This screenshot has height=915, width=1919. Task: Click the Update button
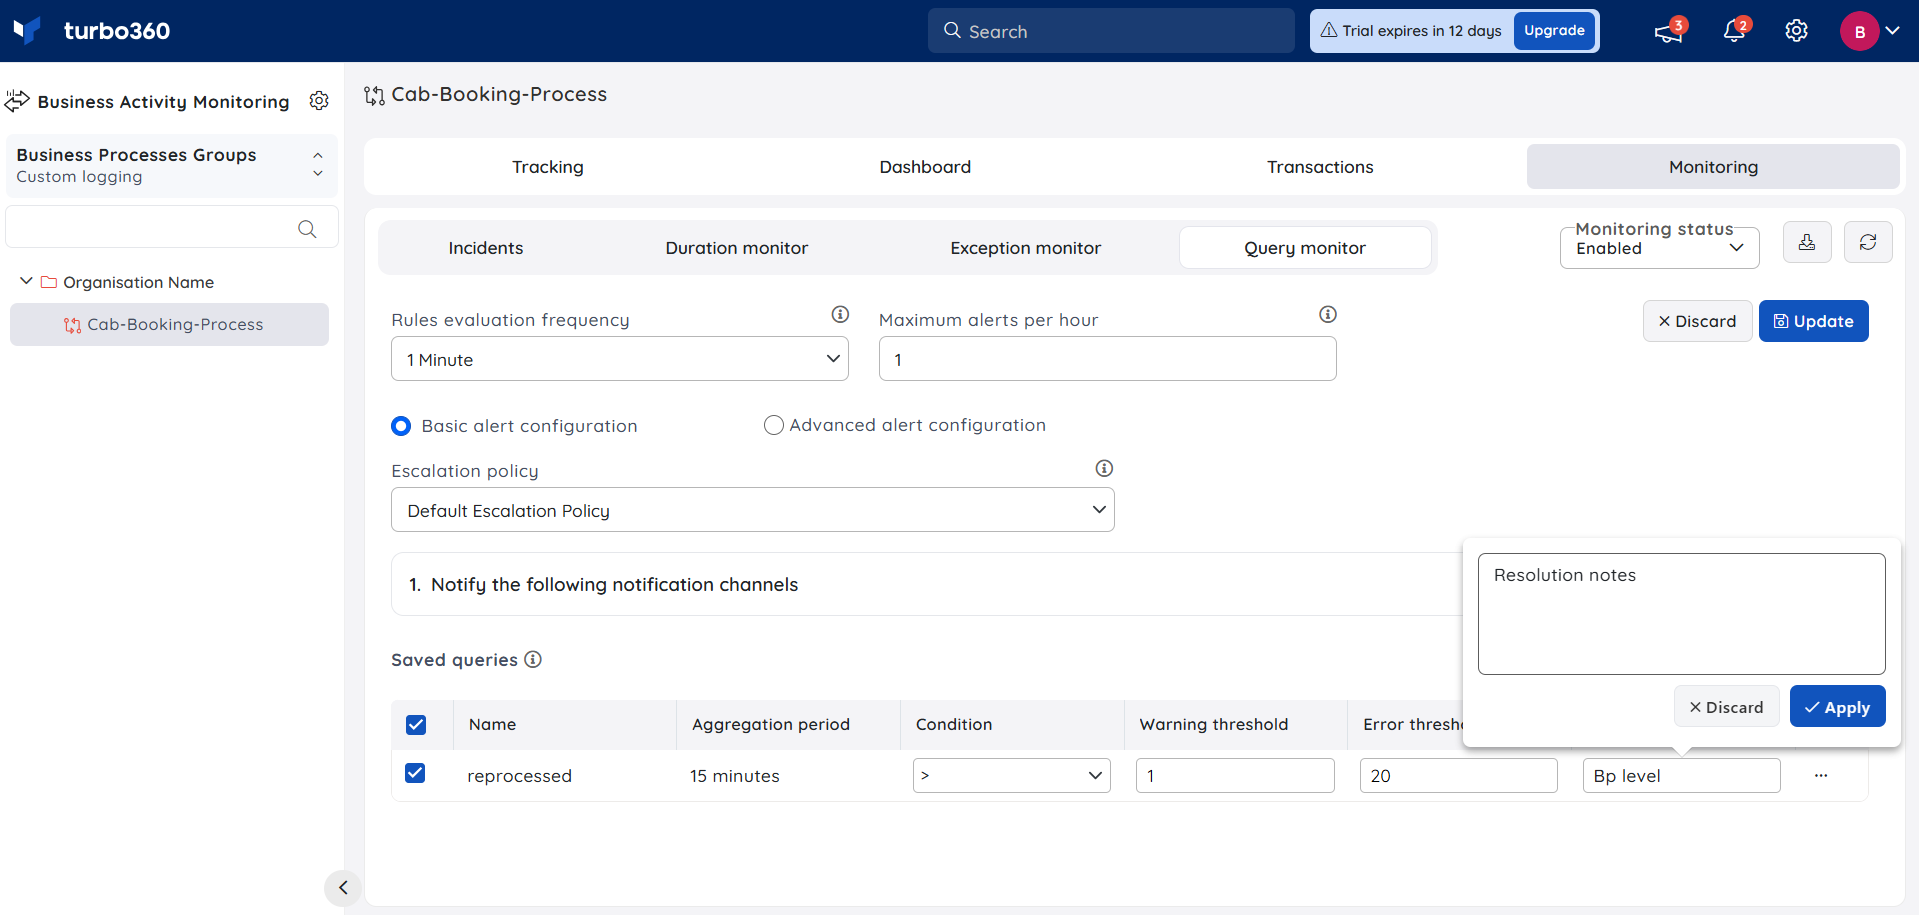tap(1814, 321)
